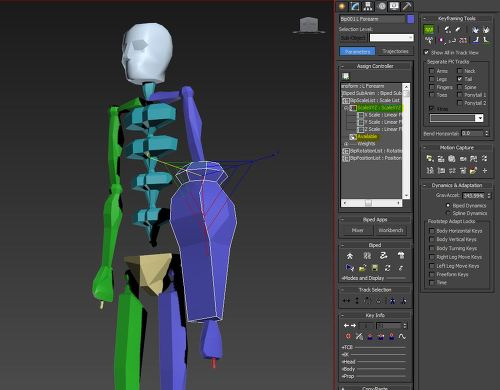Click the Biped Move All Mode icon
The height and width of the screenshot is (390, 500).
pos(401,268)
